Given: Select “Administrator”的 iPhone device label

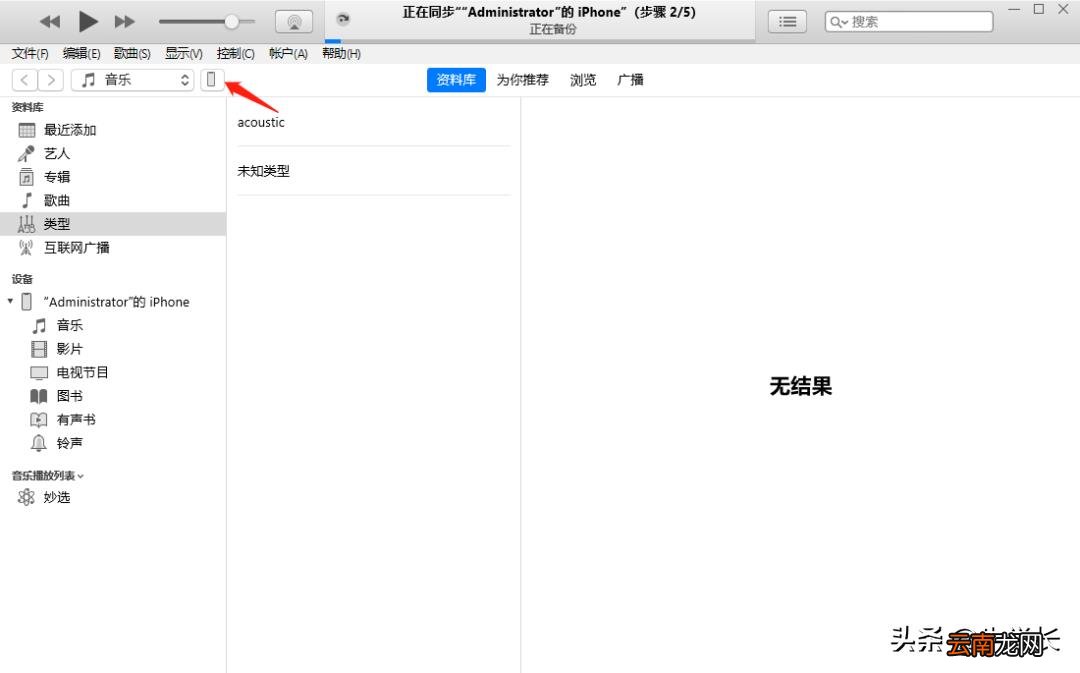Looking at the screenshot, I should tap(116, 302).
